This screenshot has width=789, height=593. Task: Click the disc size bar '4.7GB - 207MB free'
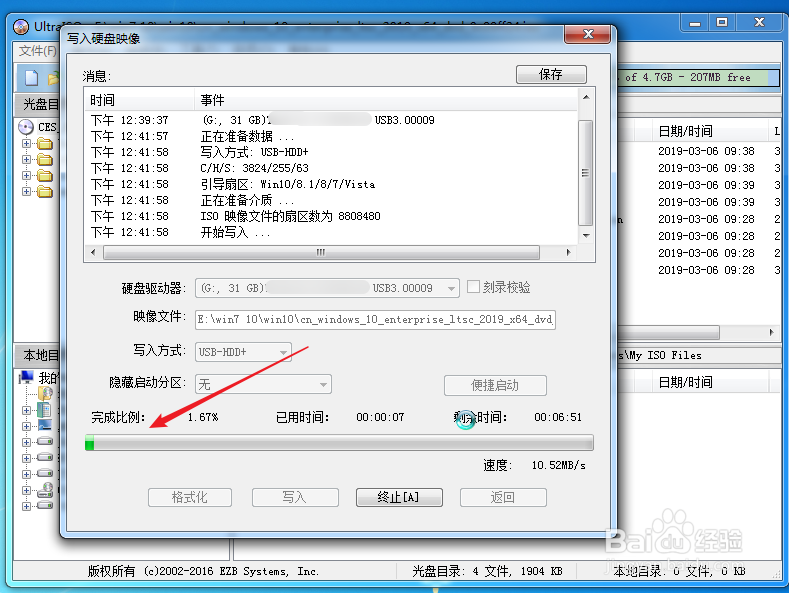(698, 78)
